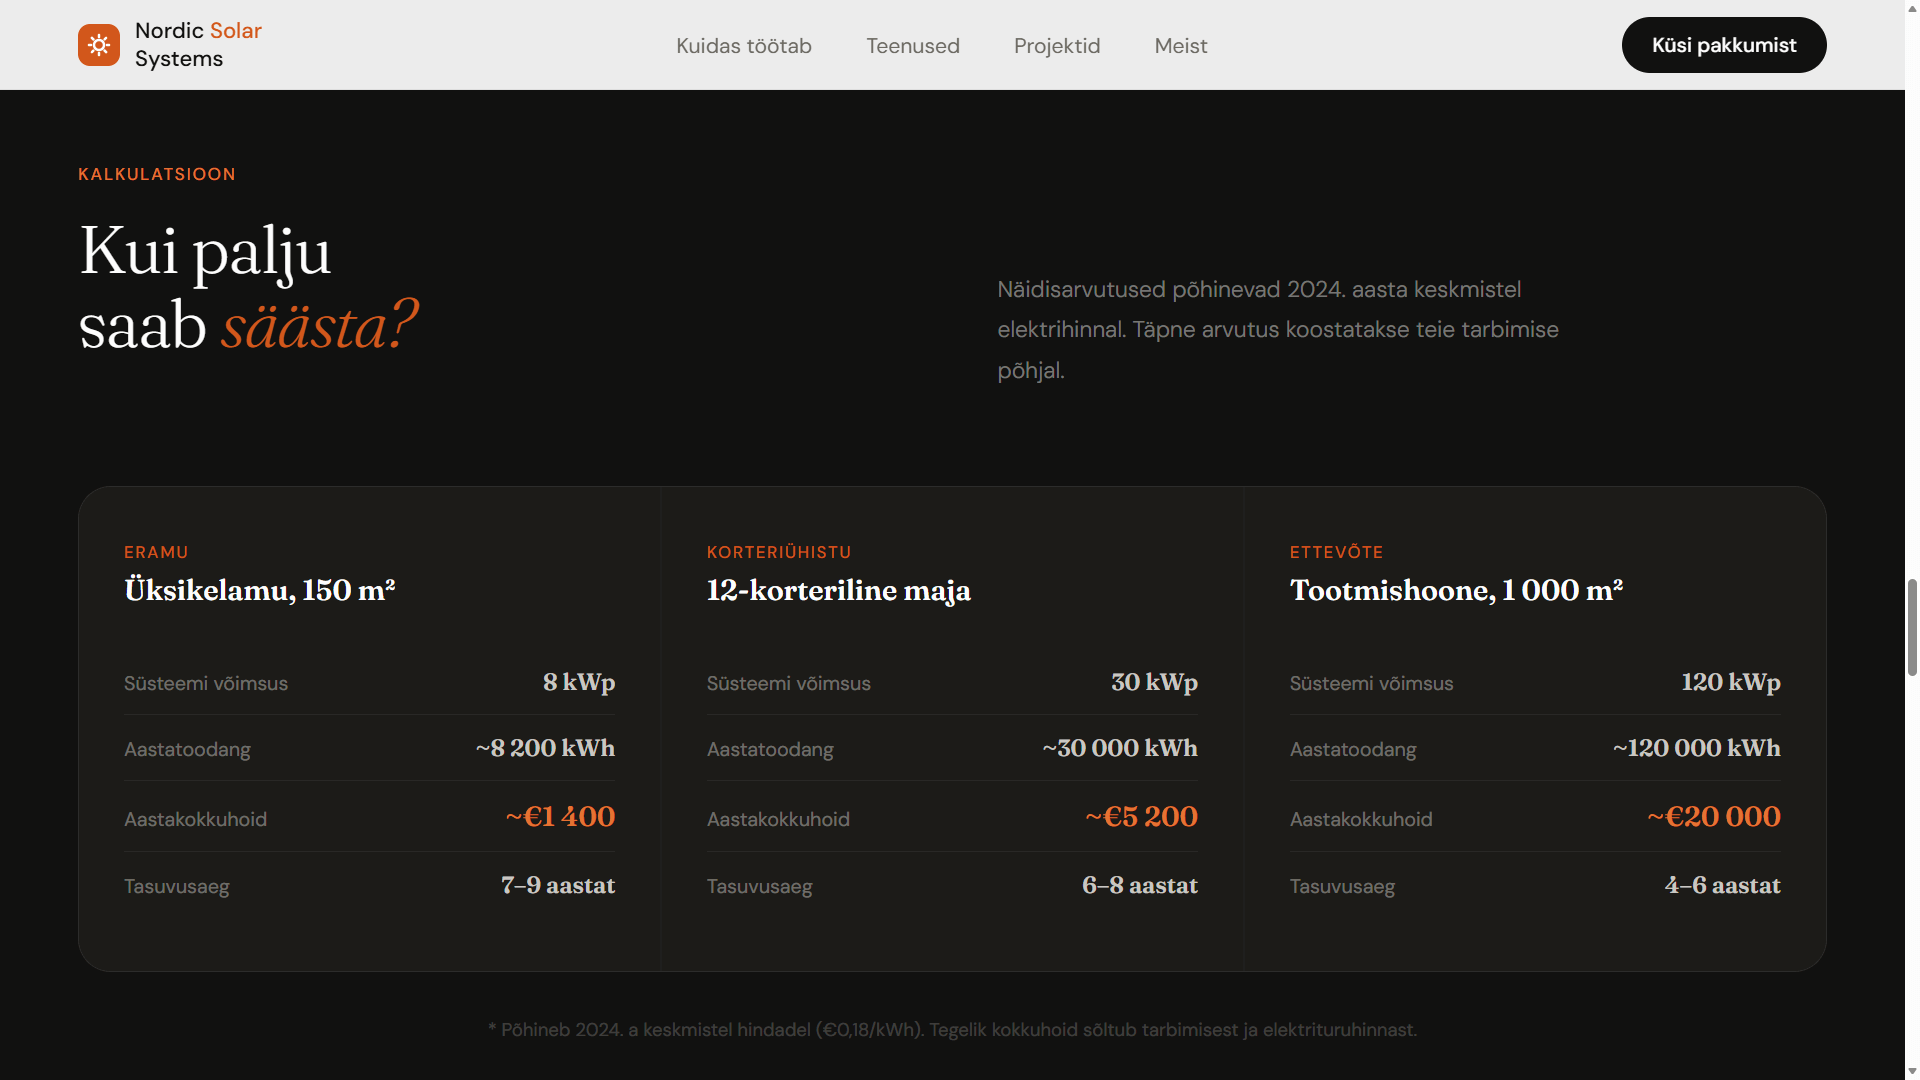Click the ERAMU category label
Screen dimensions: 1920x1080
[x=156, y=552]
